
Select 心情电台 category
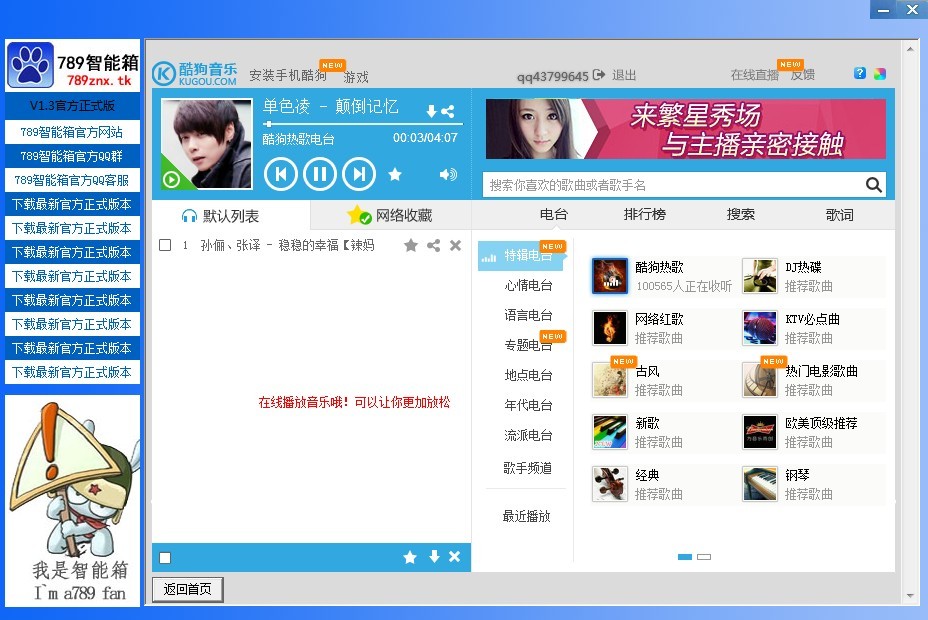pos(528,285)
